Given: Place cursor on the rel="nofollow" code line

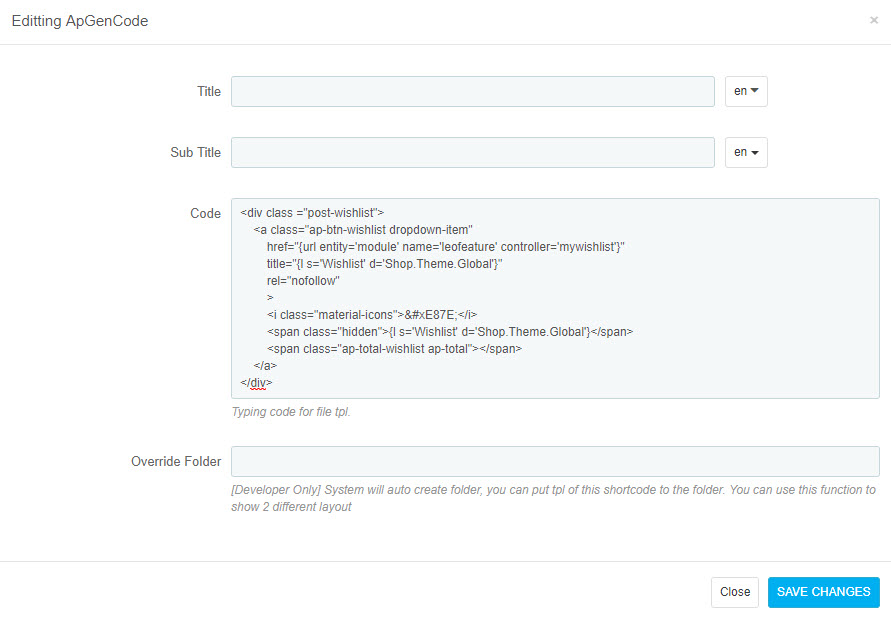Looking at the screenshot, I should point(303,281).
